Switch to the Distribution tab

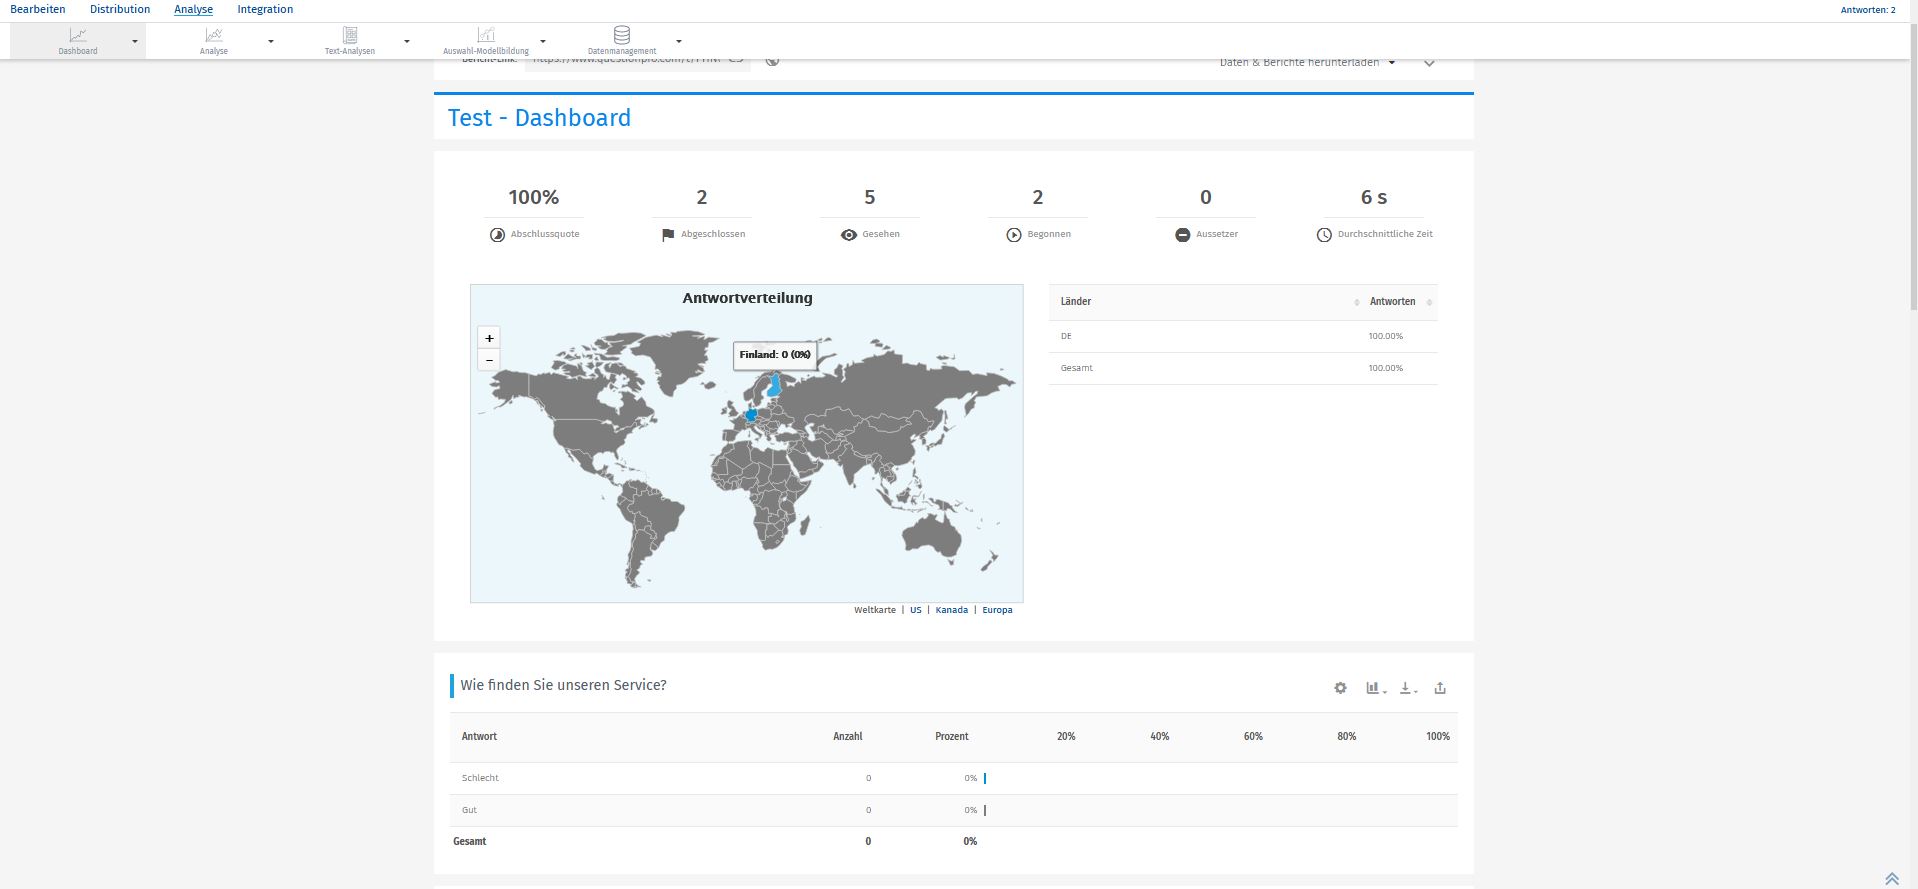tap(120, 9)
